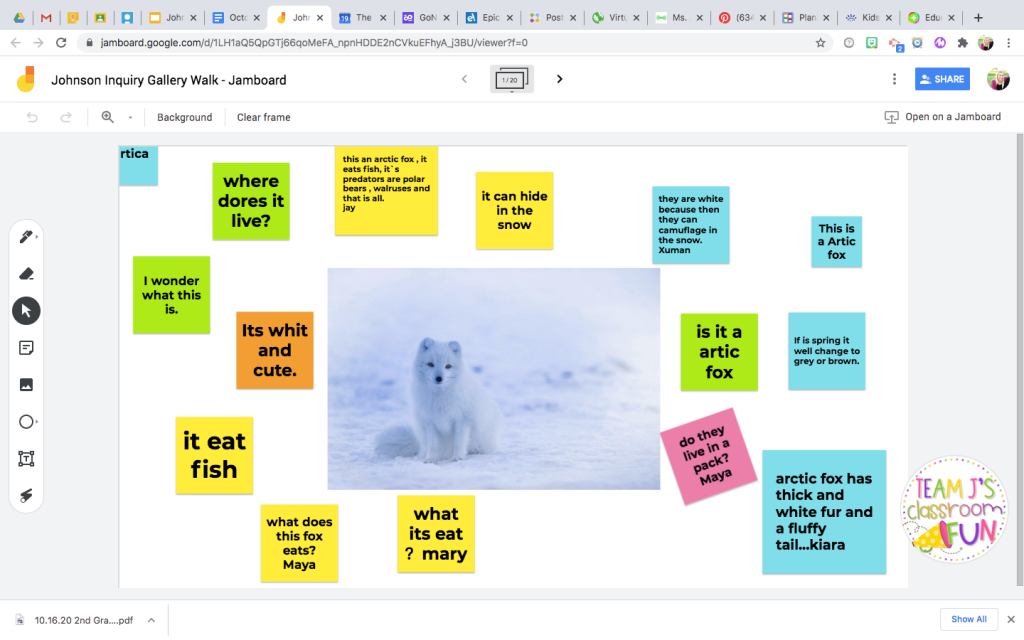Select the yellow 'it eat fish' note
Image resolution: width=1024 pixels, height=640 pixels.
(x=214, y=455)
